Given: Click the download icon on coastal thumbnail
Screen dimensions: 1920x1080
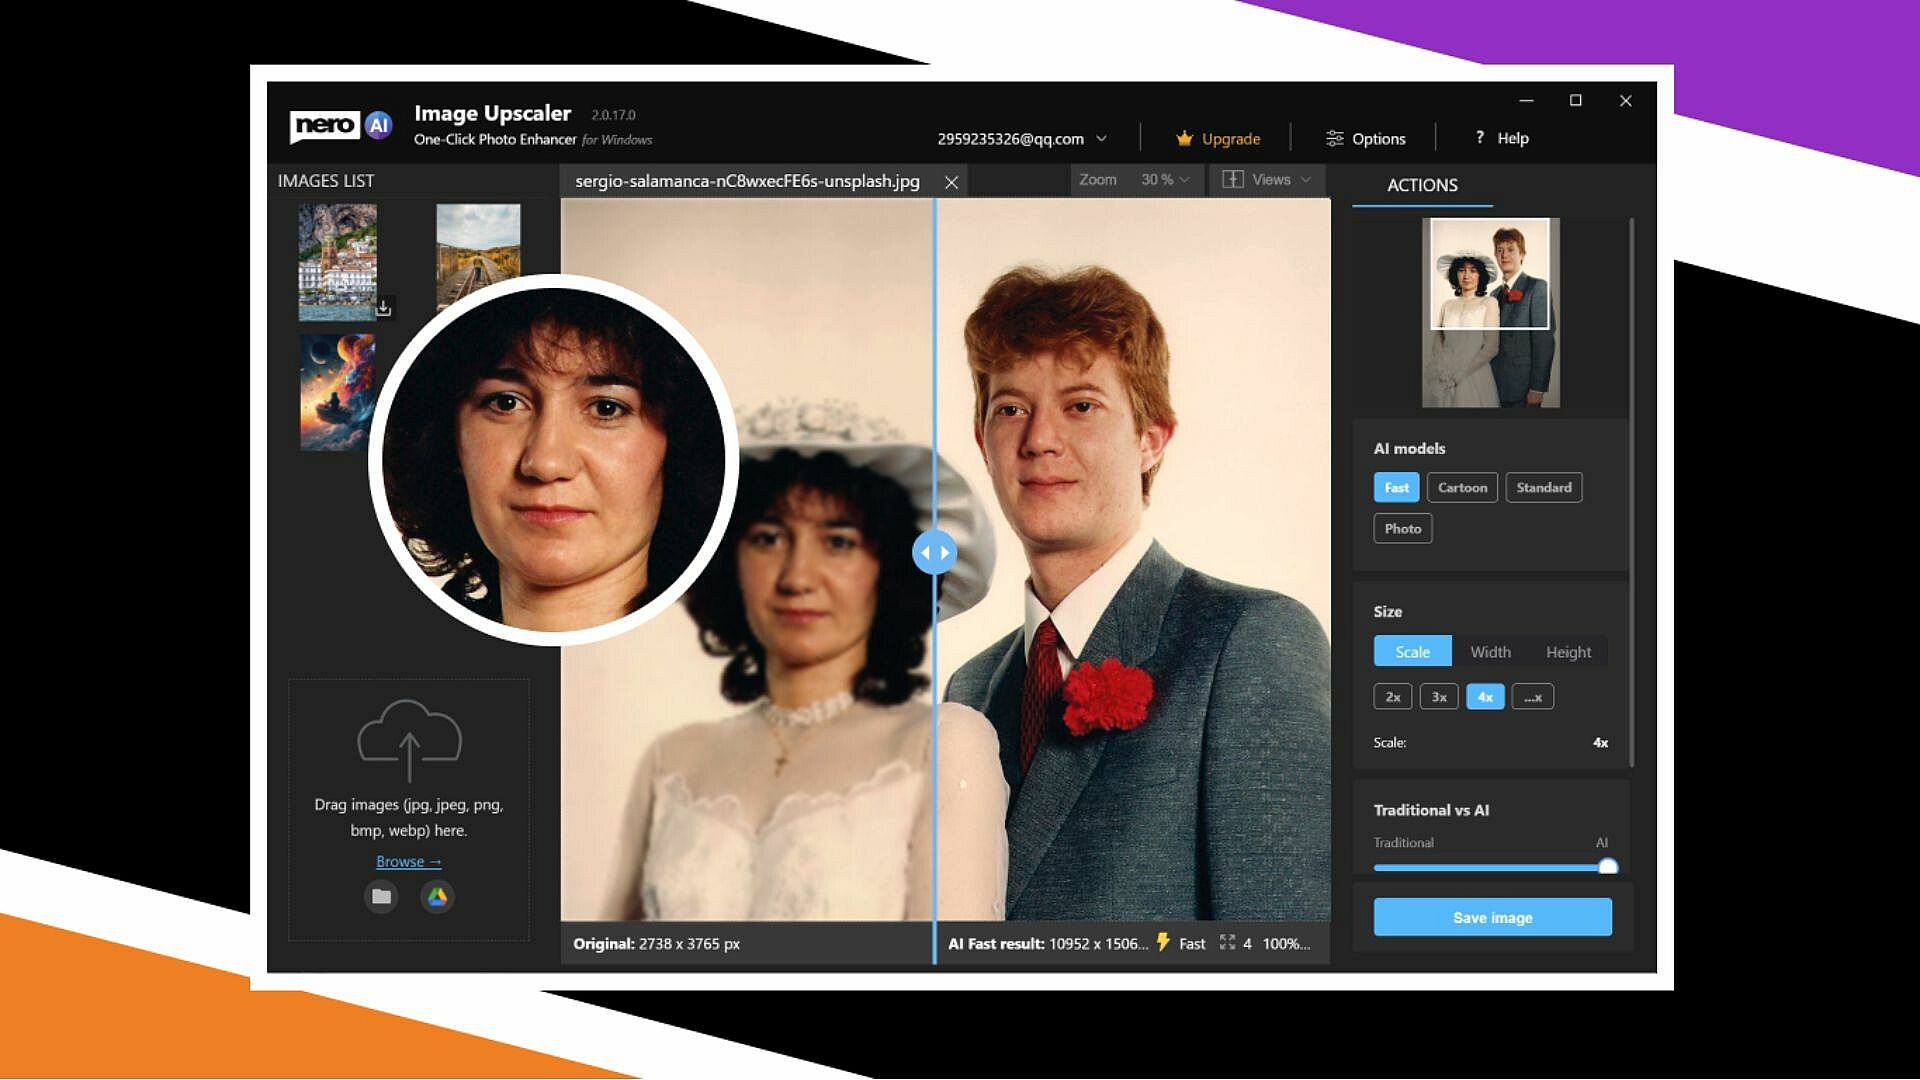Looking at the screenshot, I should pyautogui.click(x=383, y=308).
